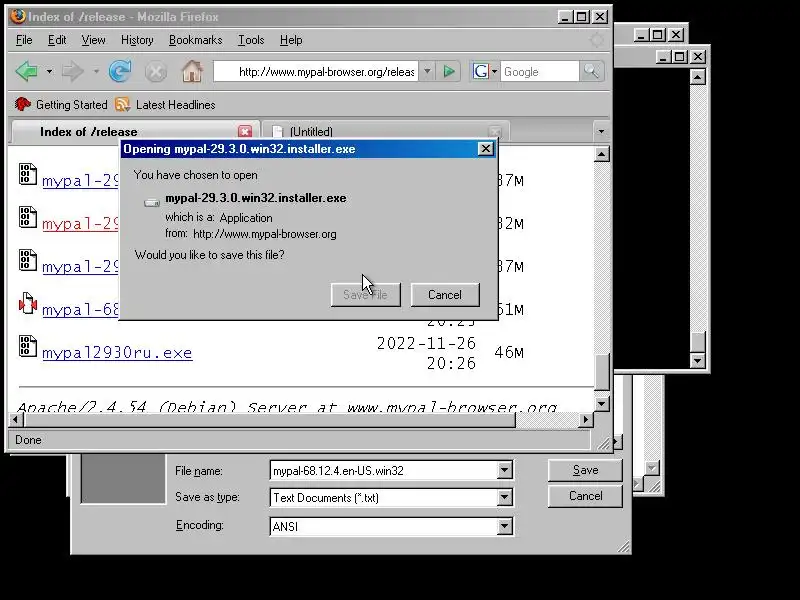Click the binary file icon of the red visited mypal-29 link

(28, 217)
